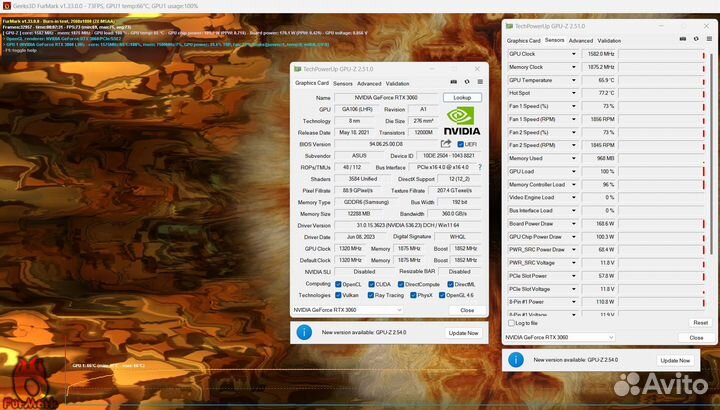Select Validation tab in Sensors window

(x=609, y=41)
